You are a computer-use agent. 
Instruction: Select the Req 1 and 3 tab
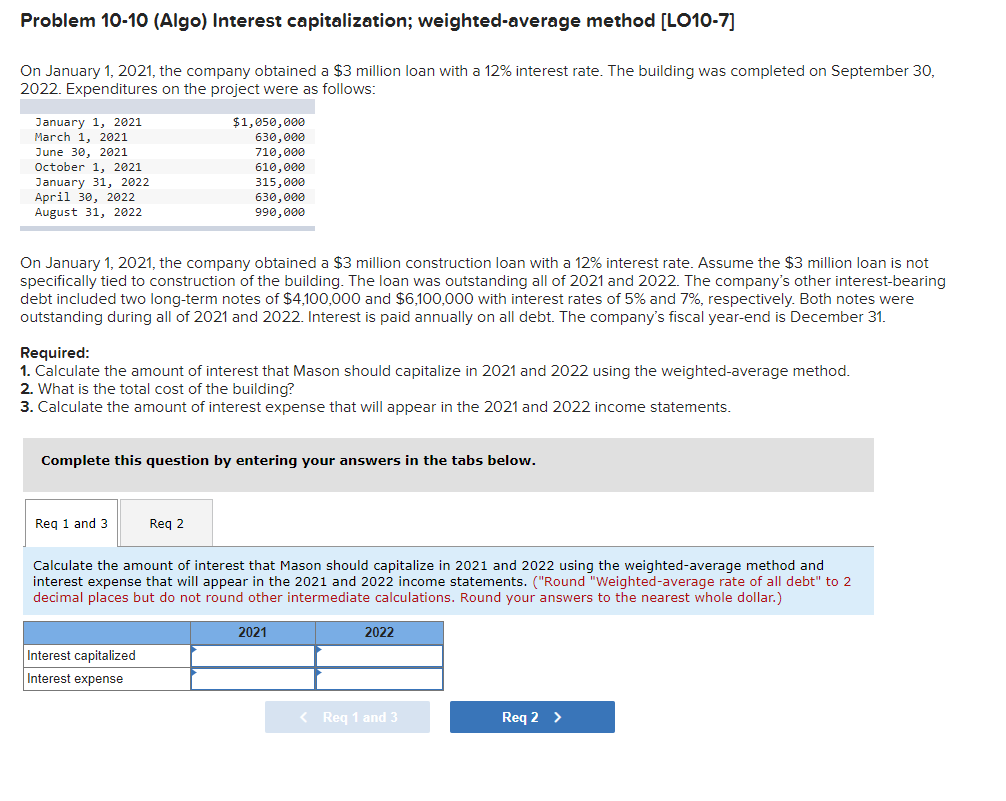(x=70, y=522)
